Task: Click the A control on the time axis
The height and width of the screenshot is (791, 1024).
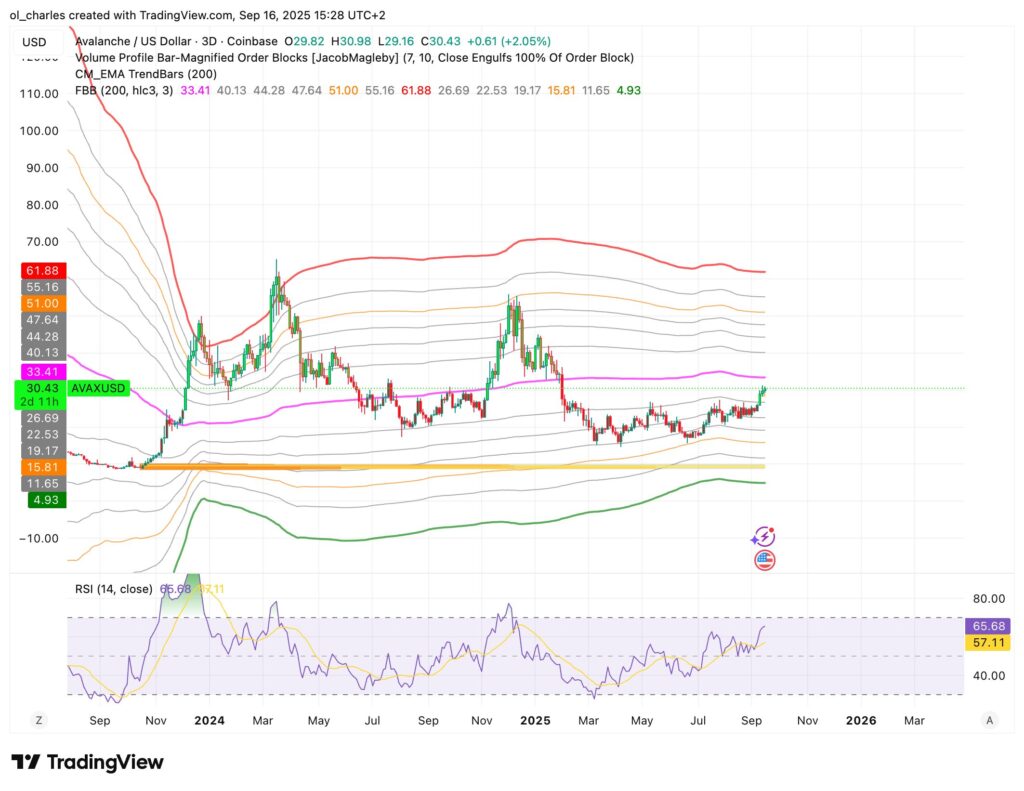Action: pyautogui.click(x=989, y=720)
